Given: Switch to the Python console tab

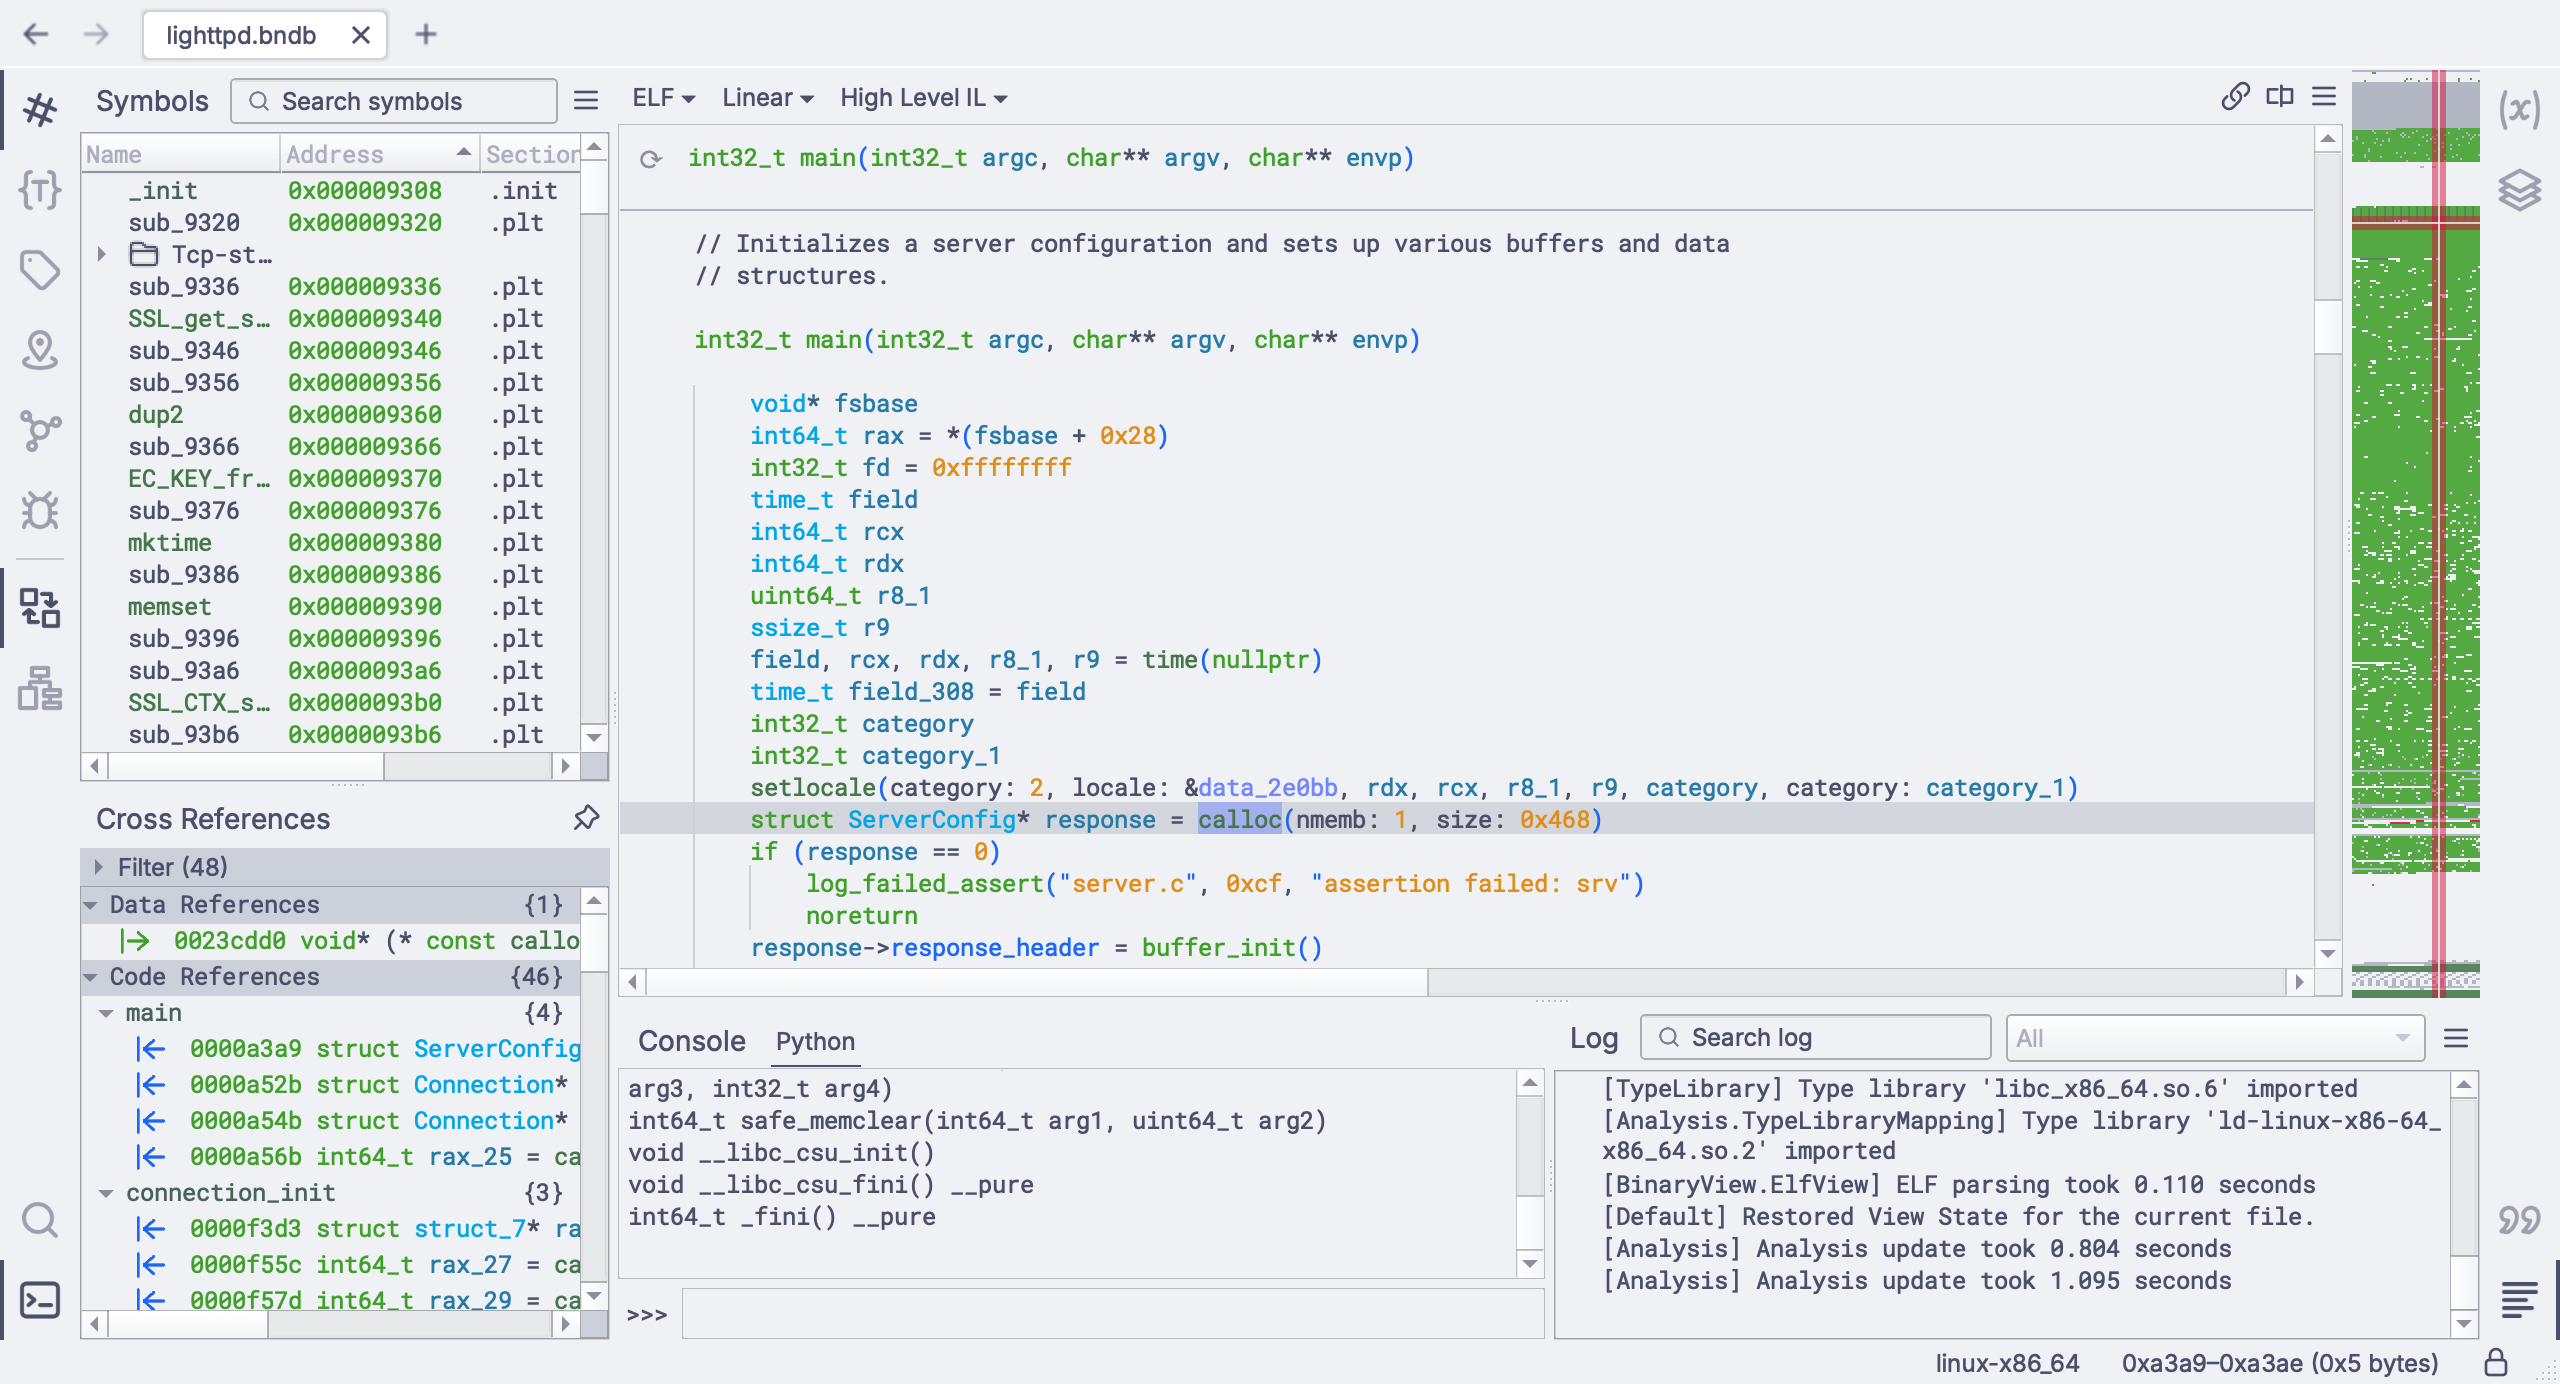Looking at the screenshot, I should (815, 1041).
